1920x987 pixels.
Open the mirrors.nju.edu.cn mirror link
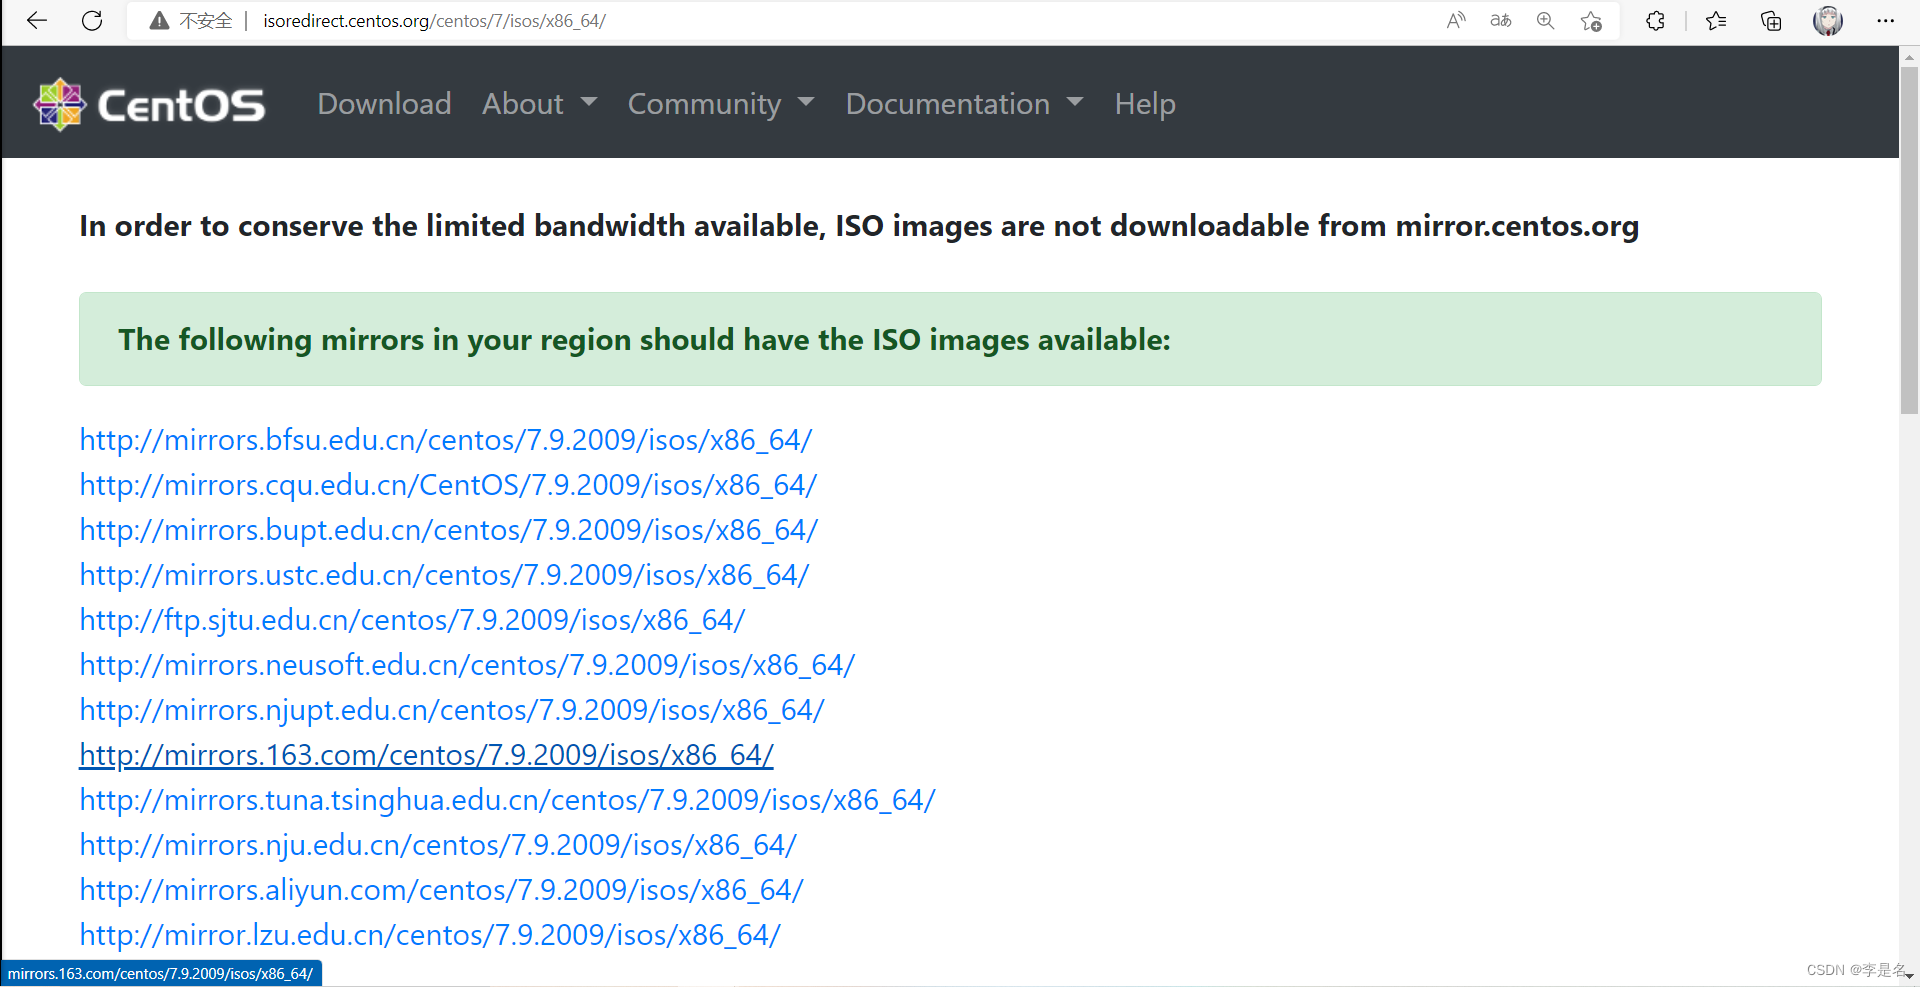click(438, 845)
